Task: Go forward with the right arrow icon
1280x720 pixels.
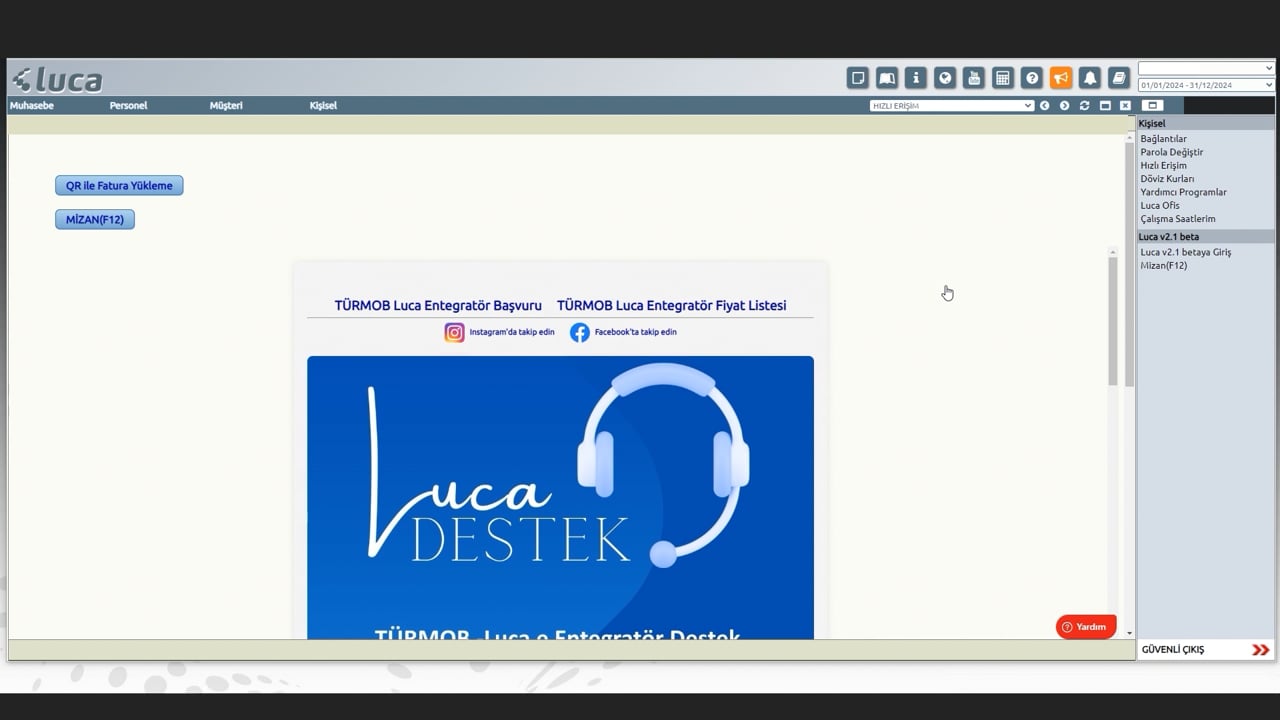Action: [1064, 105]
